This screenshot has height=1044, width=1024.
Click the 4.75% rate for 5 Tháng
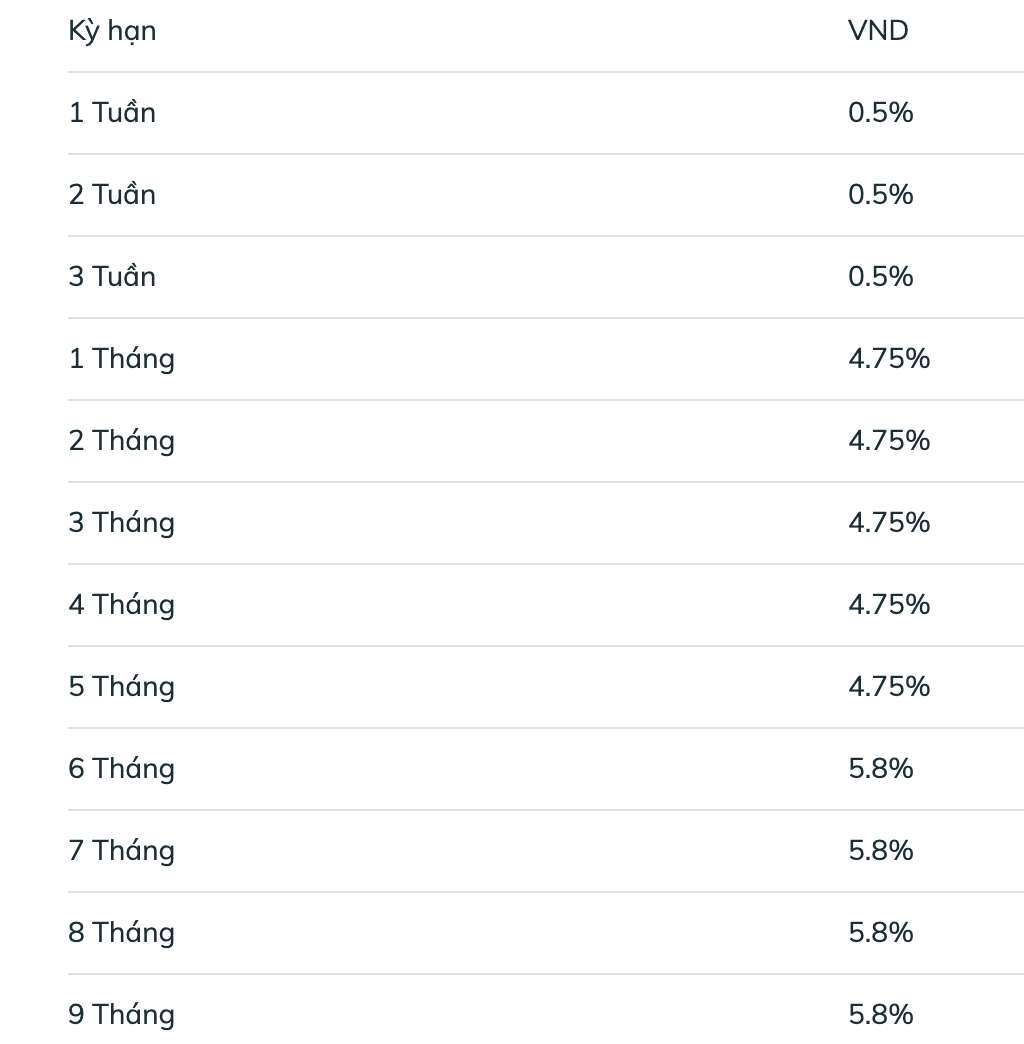click(x=889, y=687)
